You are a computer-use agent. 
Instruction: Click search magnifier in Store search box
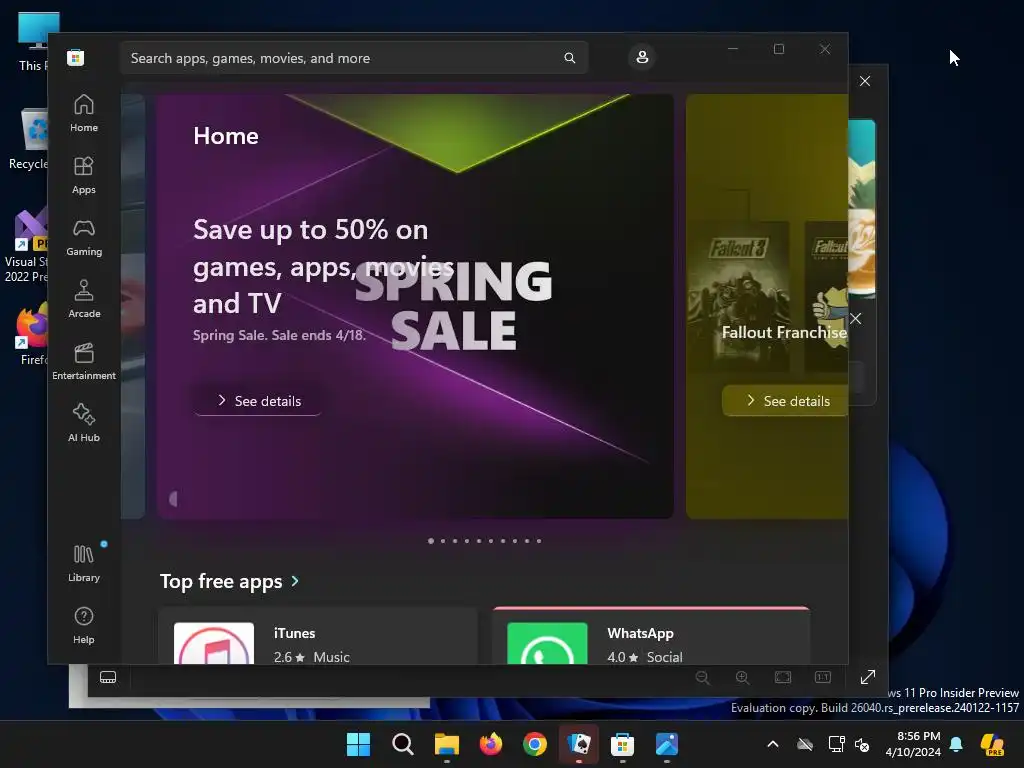(x=569, y=58)
